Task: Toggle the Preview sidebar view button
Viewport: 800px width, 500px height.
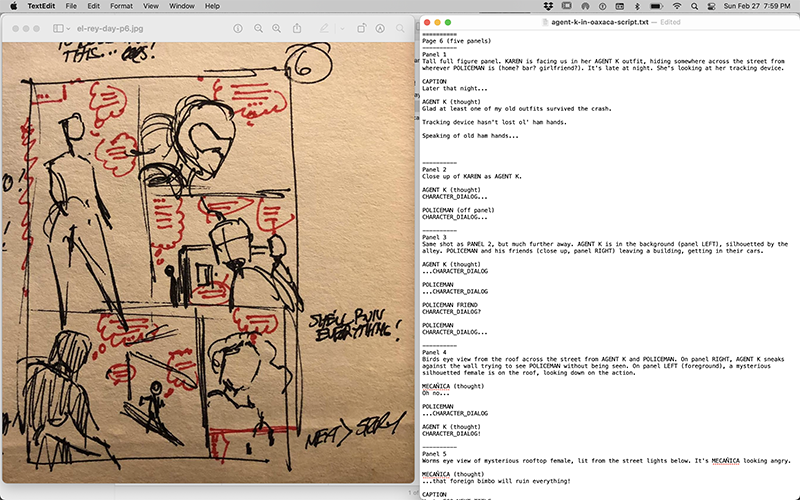Action: click(x=58, y=29)
